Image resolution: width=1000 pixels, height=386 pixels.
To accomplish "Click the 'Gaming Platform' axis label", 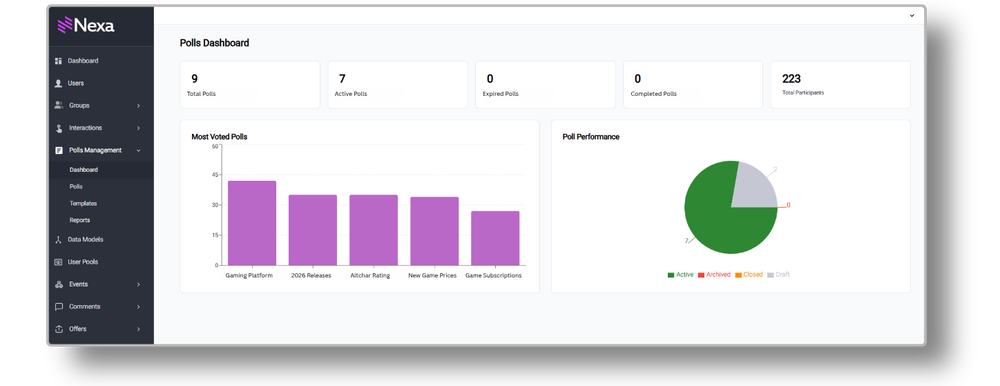I will [x=249, y=276].
